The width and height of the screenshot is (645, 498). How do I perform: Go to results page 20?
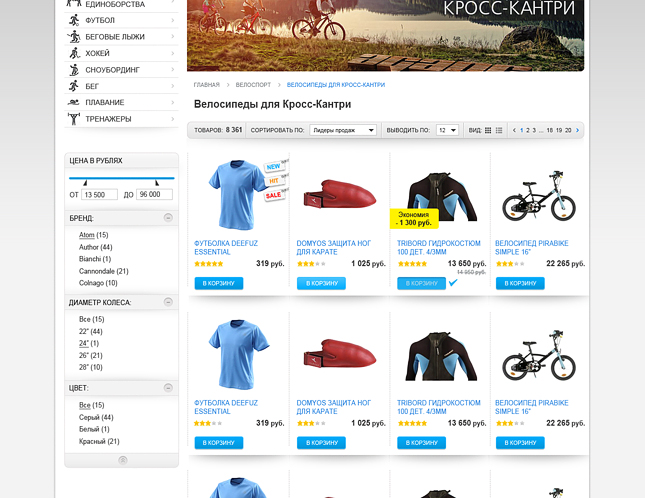tap(568, 130)
